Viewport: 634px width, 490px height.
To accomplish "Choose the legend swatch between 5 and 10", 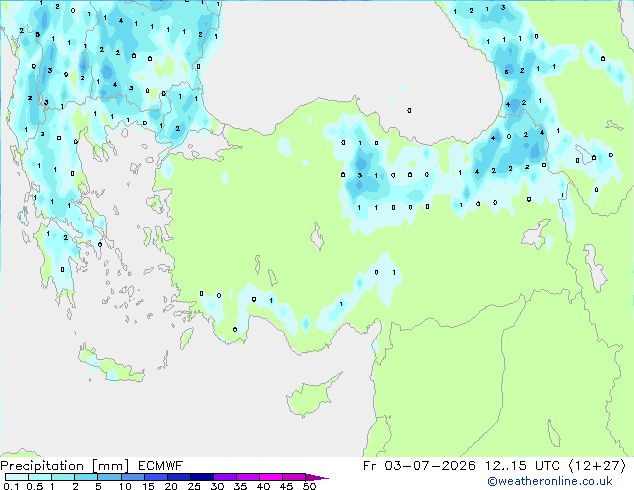I will tap(109, 477).
